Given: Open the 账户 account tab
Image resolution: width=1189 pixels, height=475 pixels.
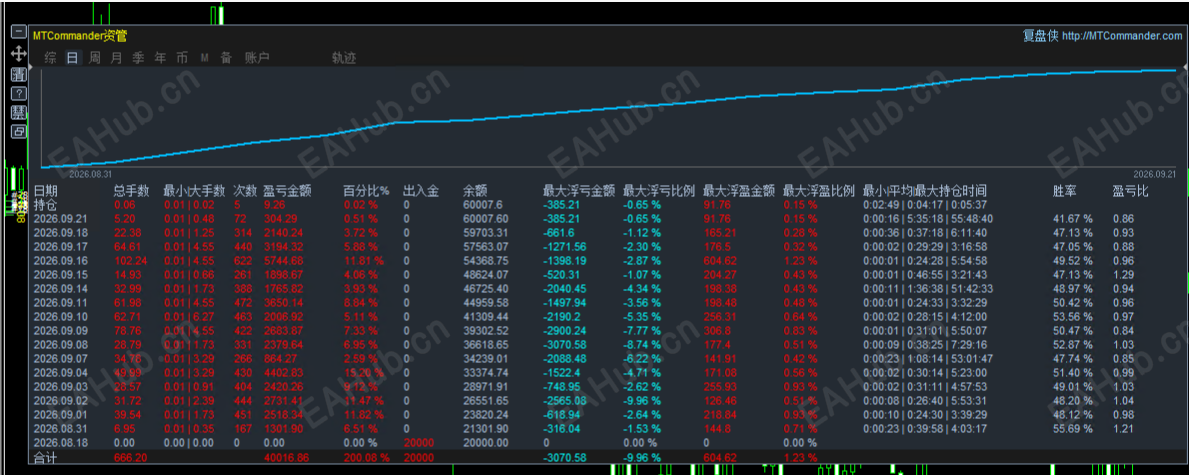Looking at the screenshot, I should 257,58.
